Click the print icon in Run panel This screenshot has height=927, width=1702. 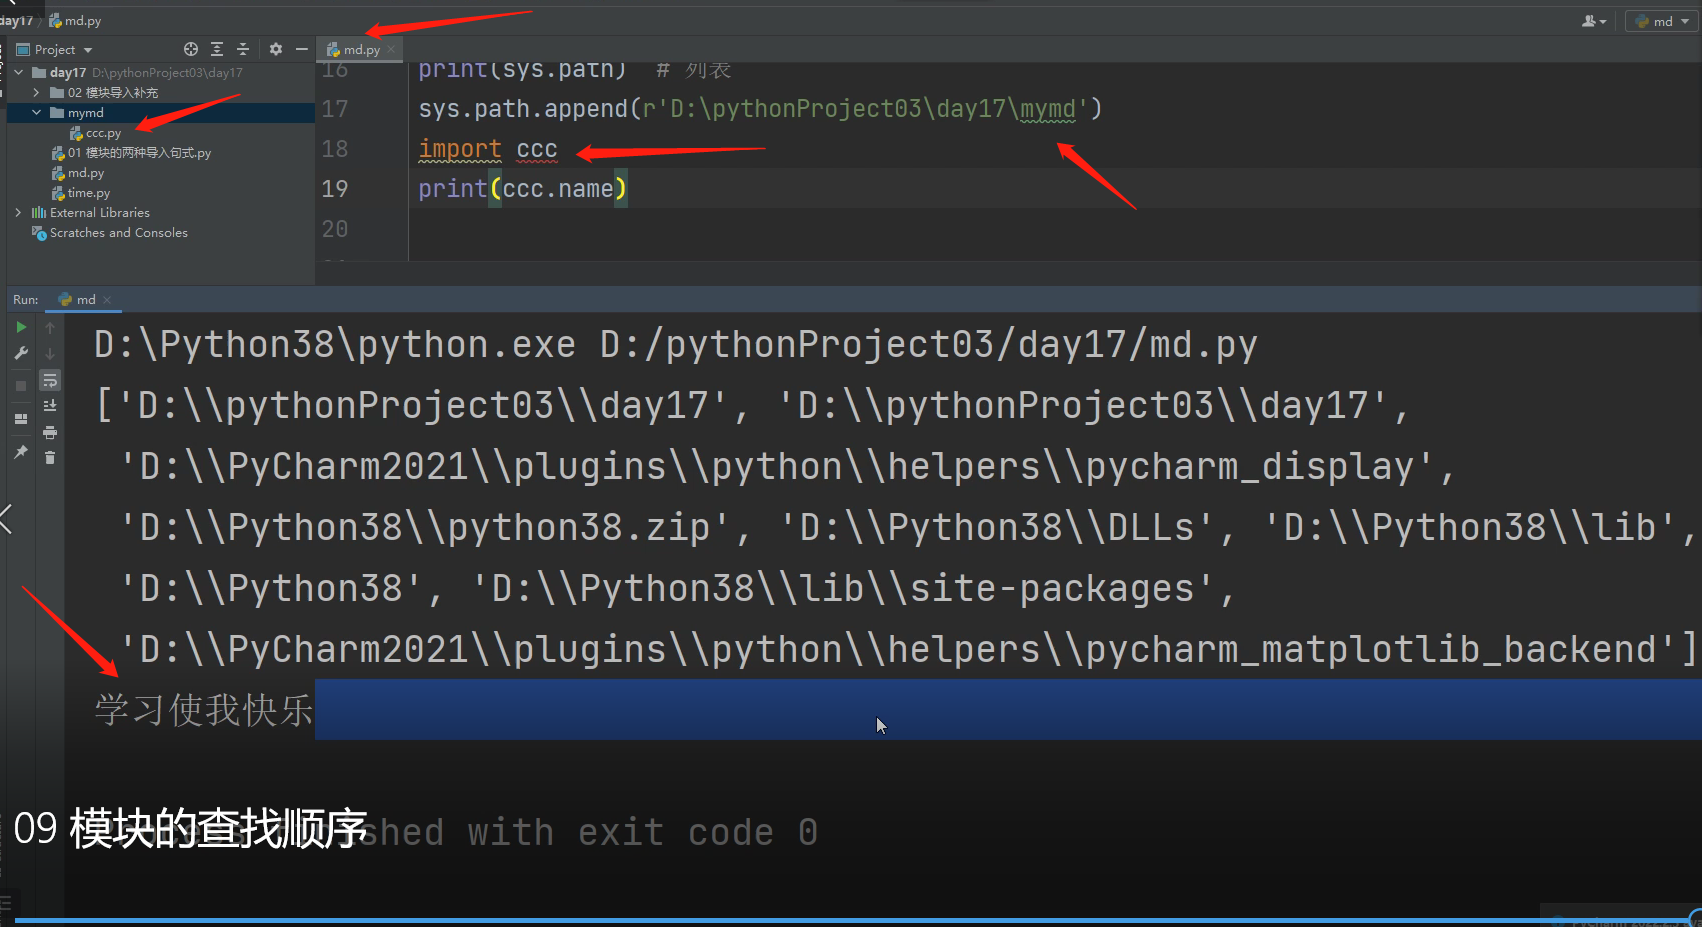click(50, 432)
